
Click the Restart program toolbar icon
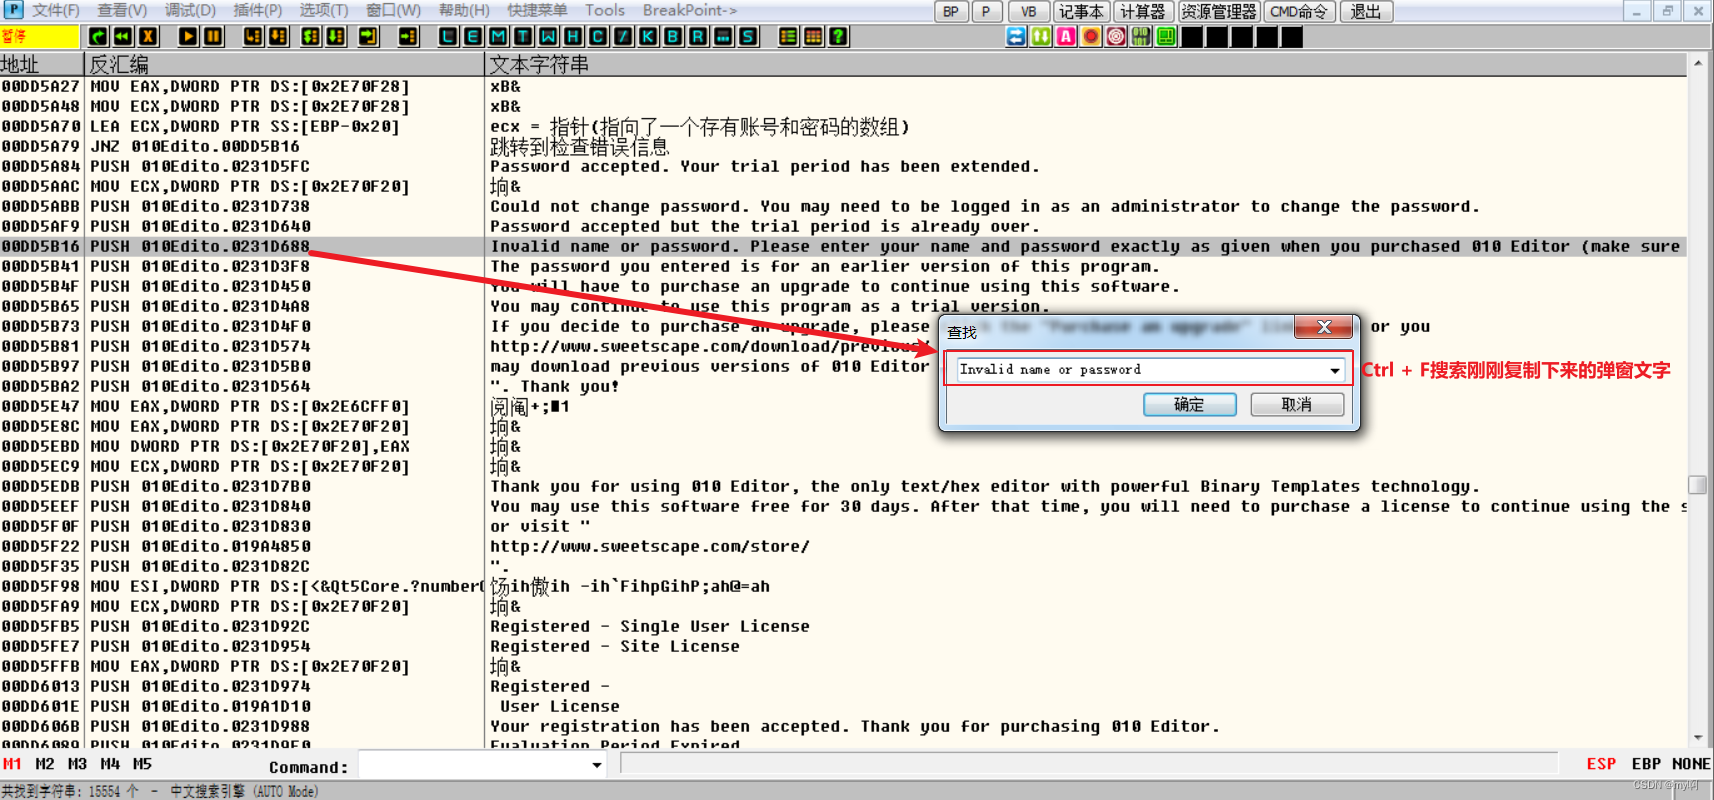pyautogui.click(x=98, y=37)
